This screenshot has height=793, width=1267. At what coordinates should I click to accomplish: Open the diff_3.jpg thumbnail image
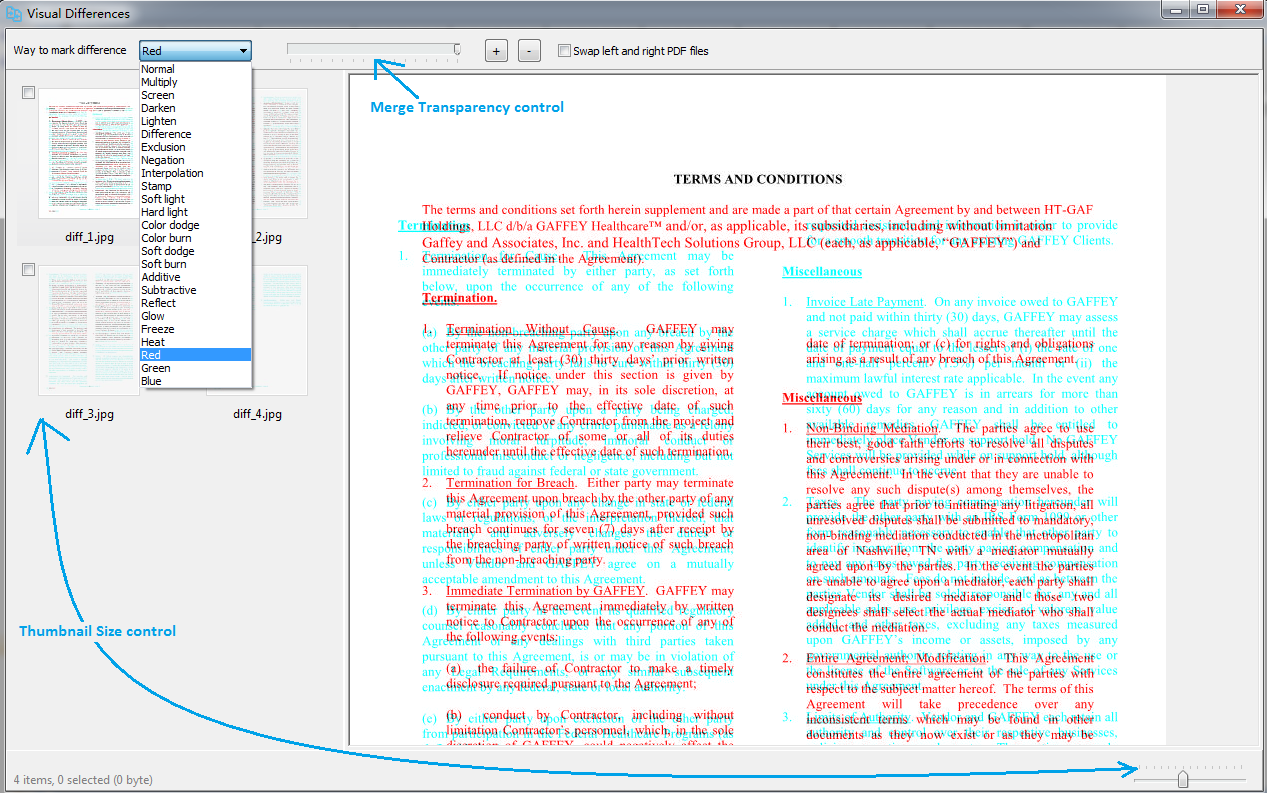[x=89, y=330]
